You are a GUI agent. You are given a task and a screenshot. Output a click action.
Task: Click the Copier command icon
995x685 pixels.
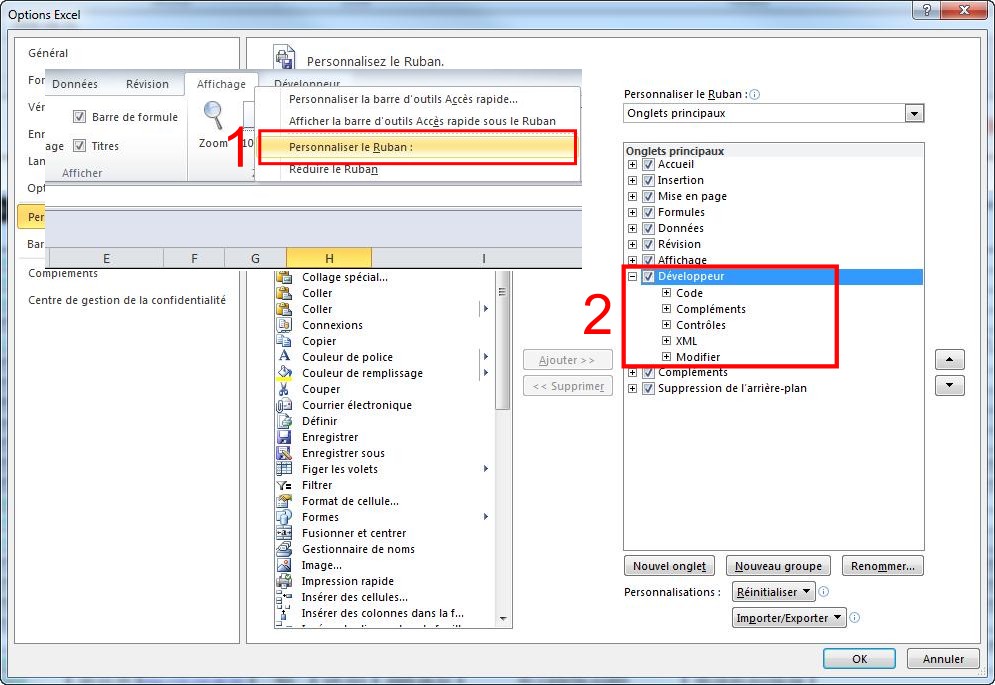point(284,341)
